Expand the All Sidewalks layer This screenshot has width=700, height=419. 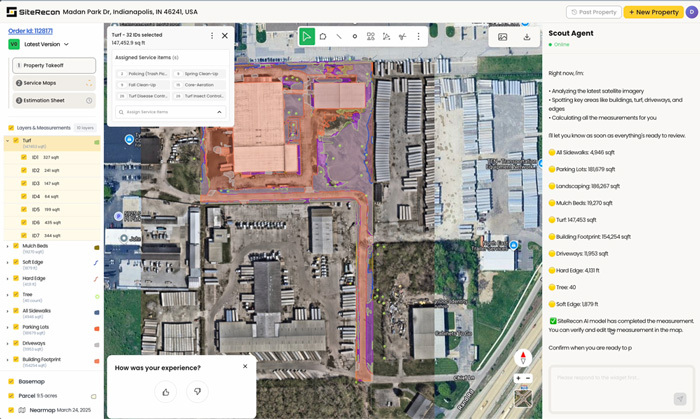(x=8, y=311)
